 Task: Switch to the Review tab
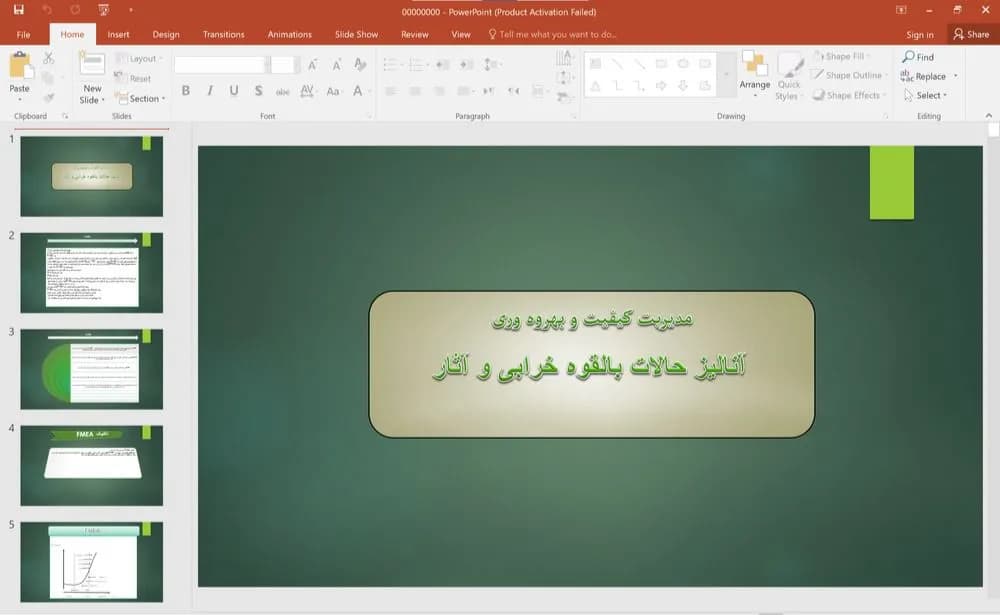tap(415, 34)
